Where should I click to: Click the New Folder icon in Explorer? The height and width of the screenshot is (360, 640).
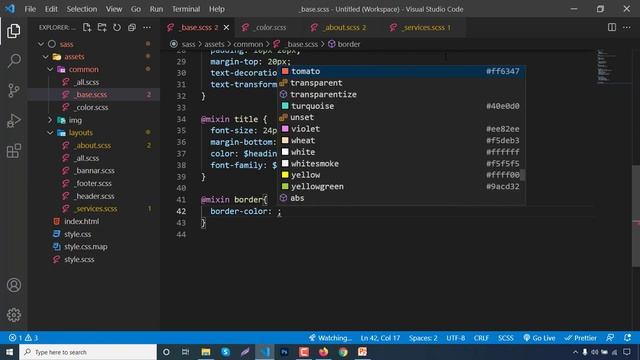[x=102, y=27]
